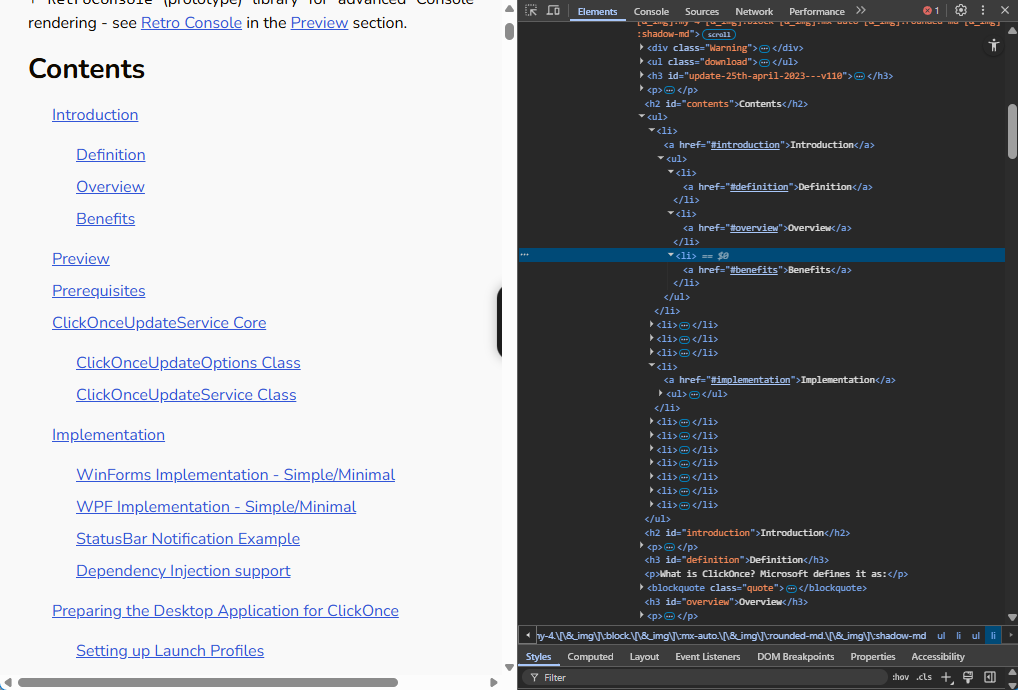The image size is (1018, 690).
Task: Add a new style rule with plus icon
Action: click(x=947, y=677)
